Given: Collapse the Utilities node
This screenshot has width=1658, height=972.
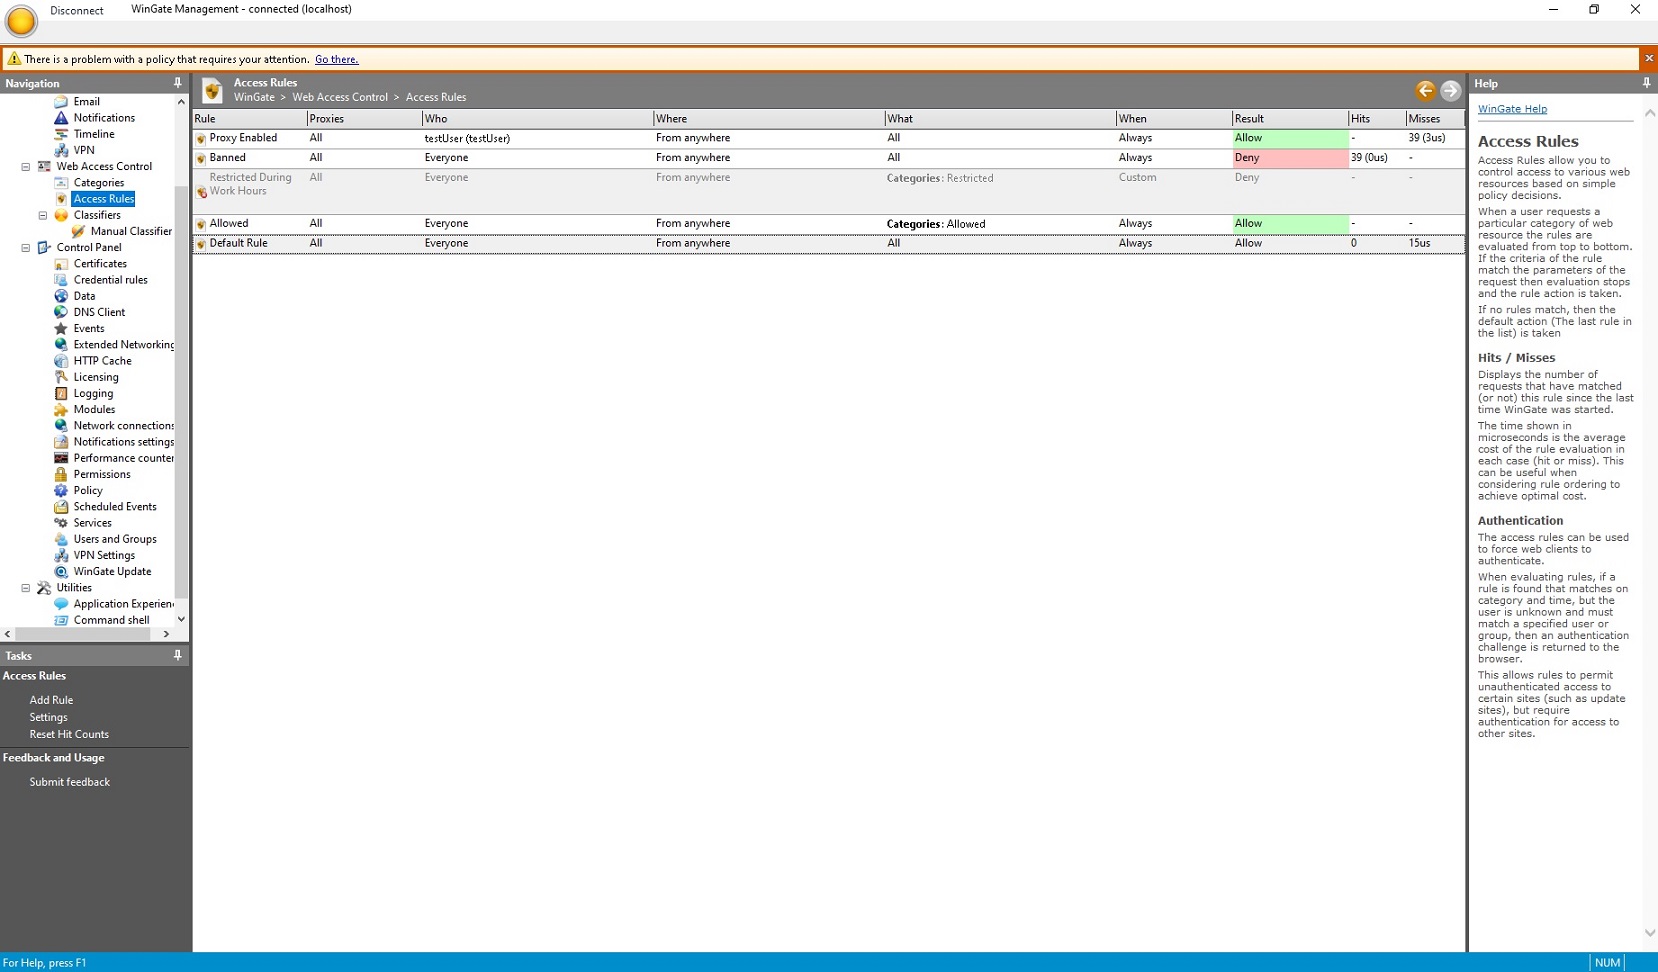Looking at the screenshot, I should (x=26, y=588).
